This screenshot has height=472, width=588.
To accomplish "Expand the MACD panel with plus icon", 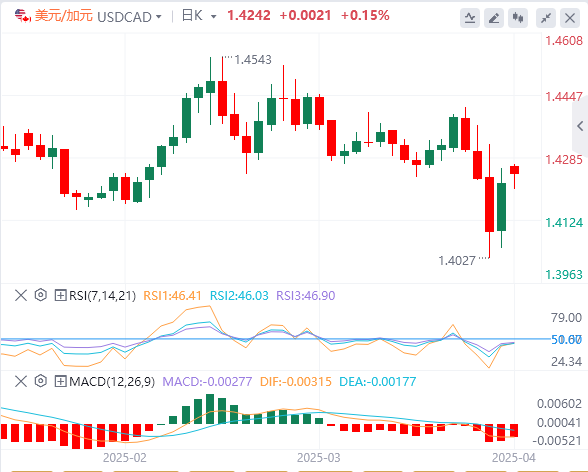I will coord(60,382).
